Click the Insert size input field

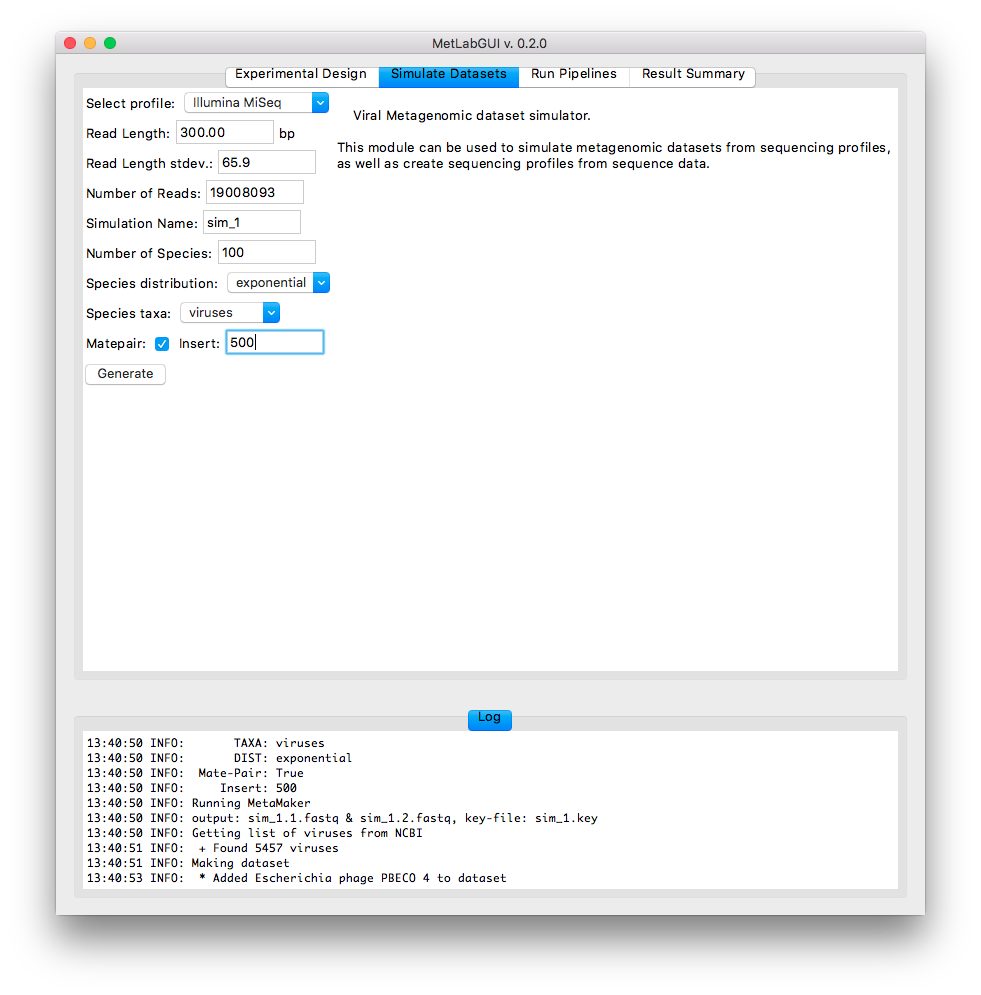pos(275,342)
